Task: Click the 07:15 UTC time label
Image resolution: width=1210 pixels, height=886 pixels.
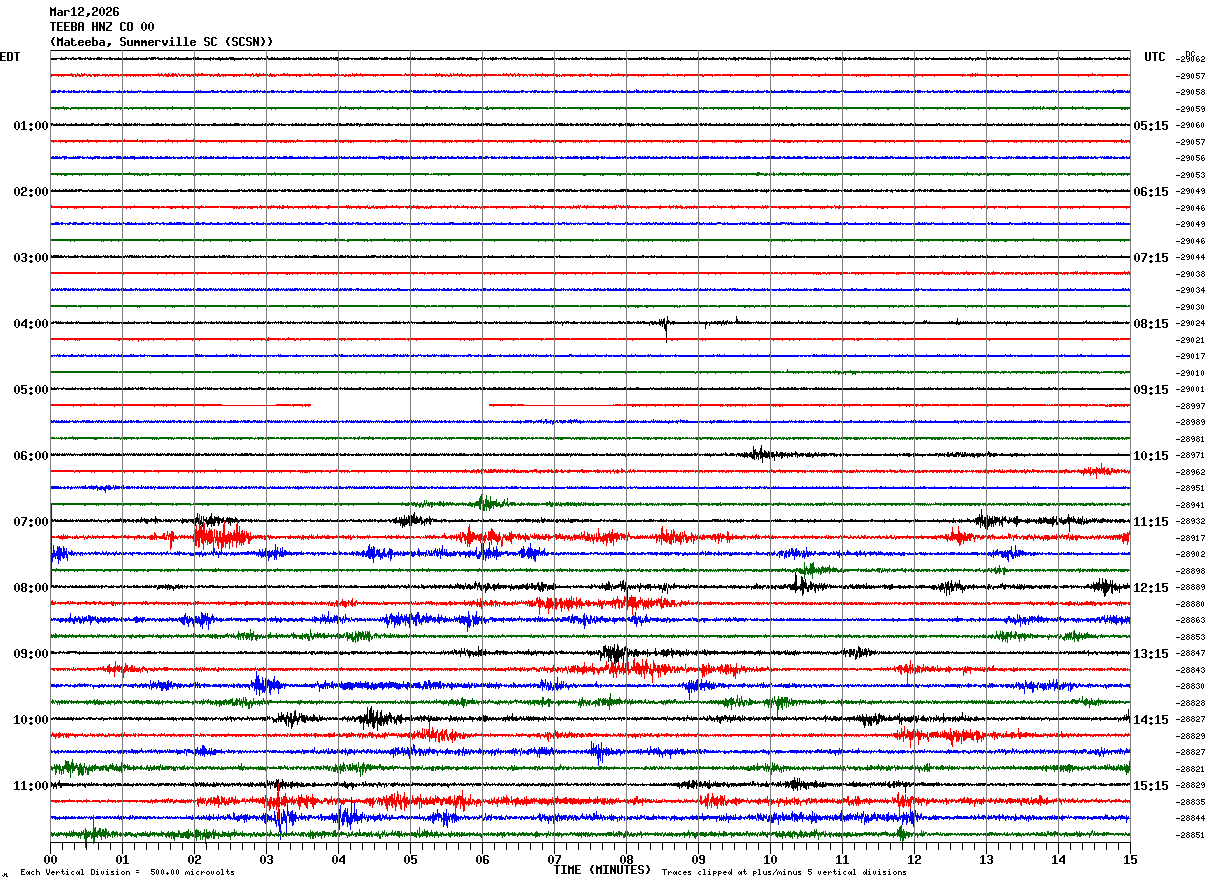Action: [x=1151, y=258]
